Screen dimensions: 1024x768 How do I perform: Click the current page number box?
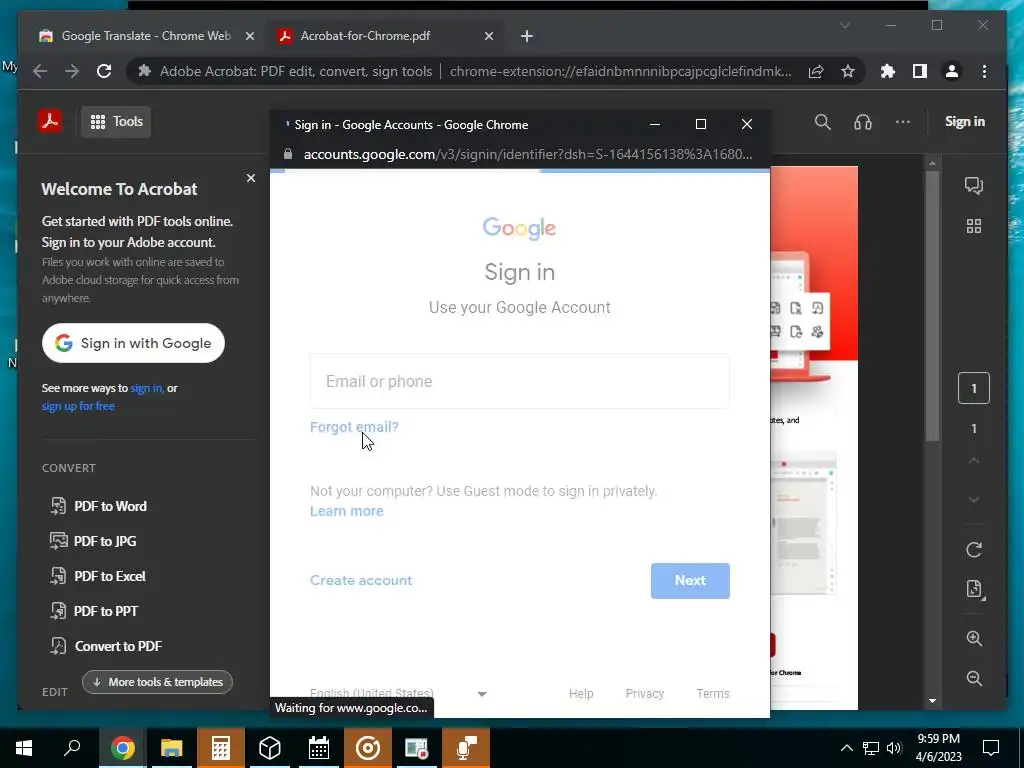974,389
